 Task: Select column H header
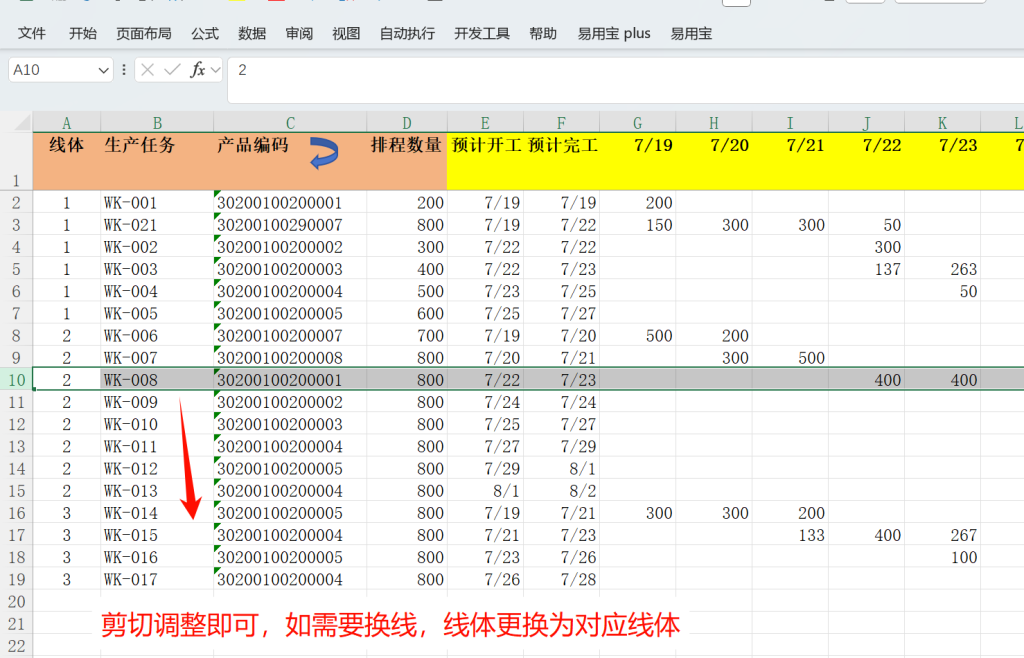[x=714, y=123]
